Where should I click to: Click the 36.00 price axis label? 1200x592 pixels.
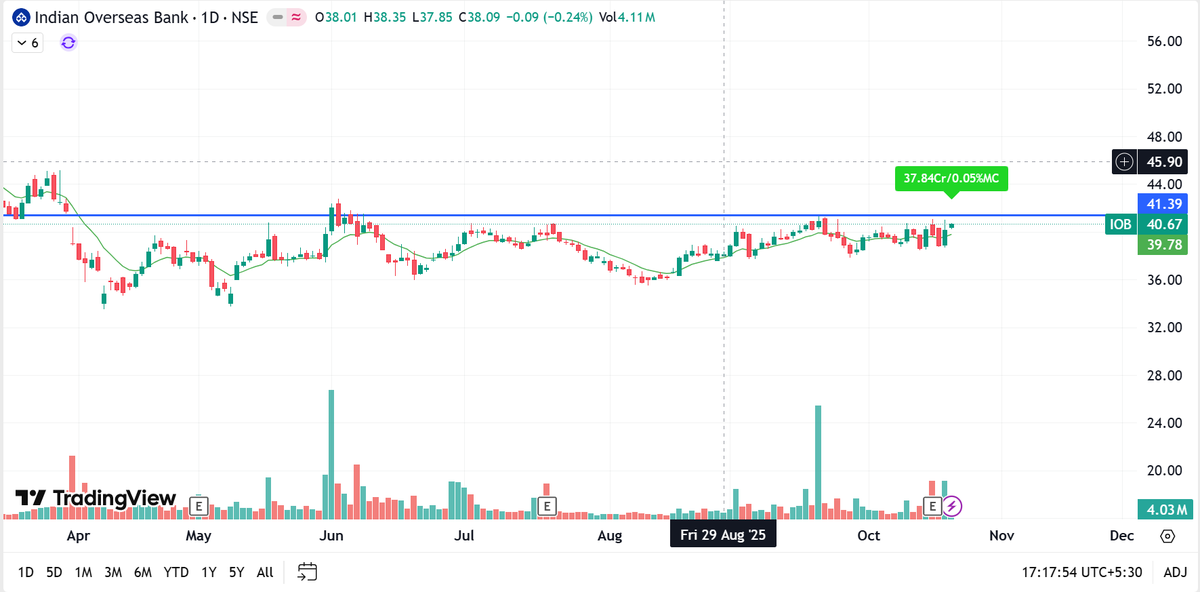point(1166,280)
